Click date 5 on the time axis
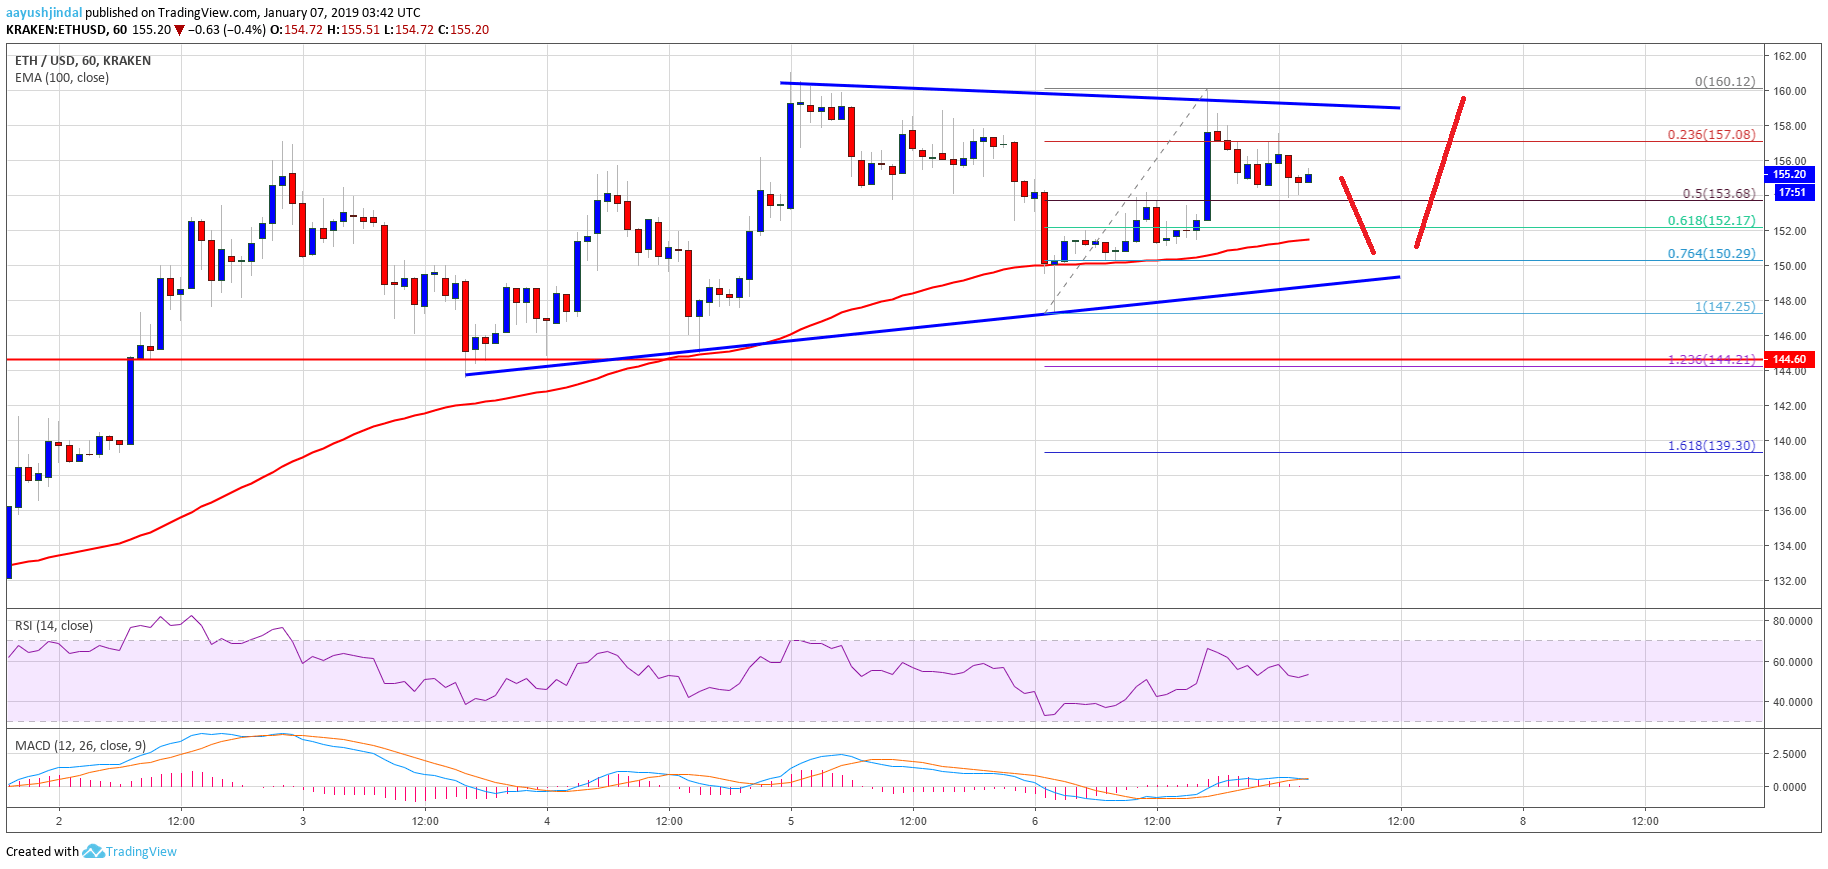Screen dimensions: 1828x869 (x=791, y=821)
